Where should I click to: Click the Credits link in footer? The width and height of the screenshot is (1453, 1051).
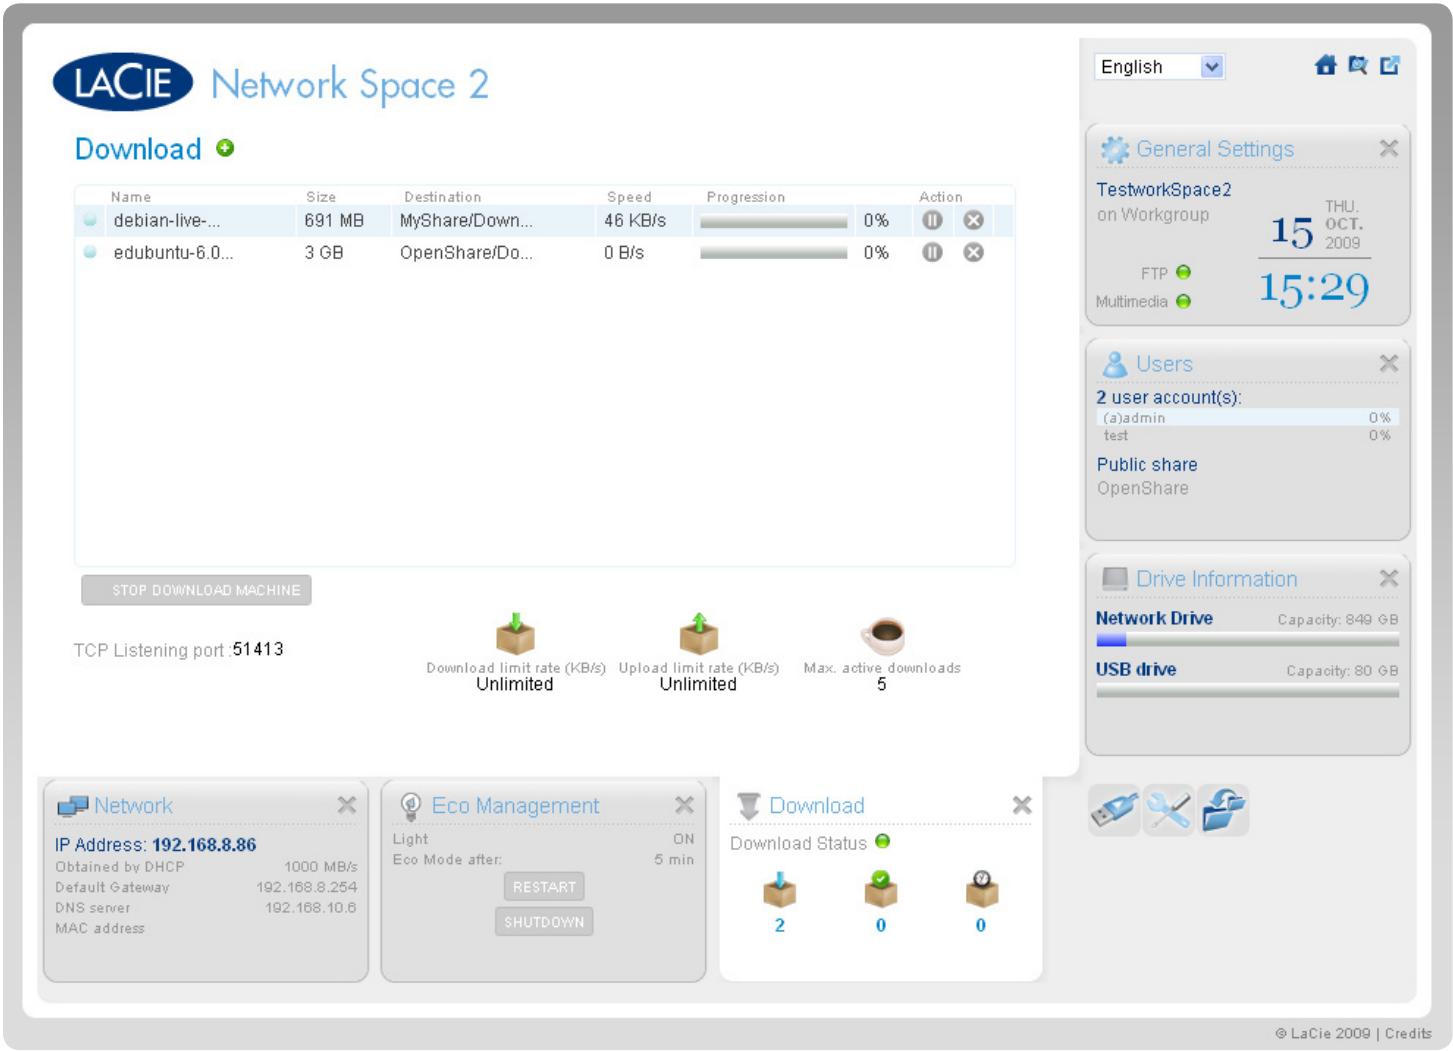tap(1408, 1033)
